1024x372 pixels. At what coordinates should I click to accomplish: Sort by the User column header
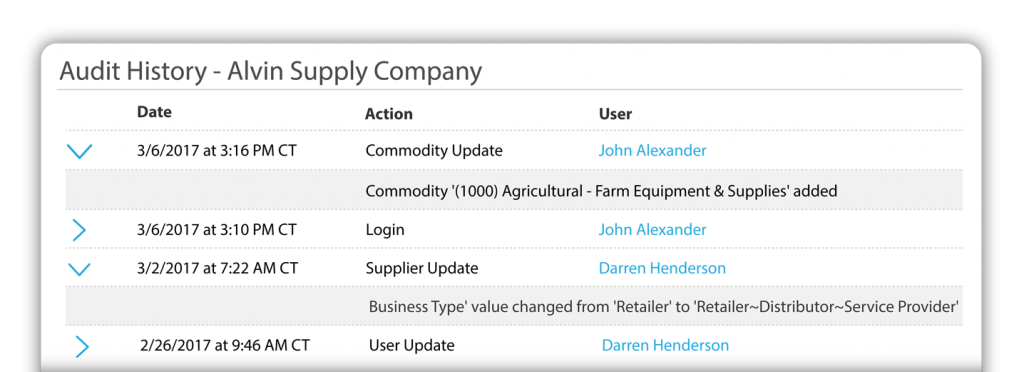pos(615,114)
